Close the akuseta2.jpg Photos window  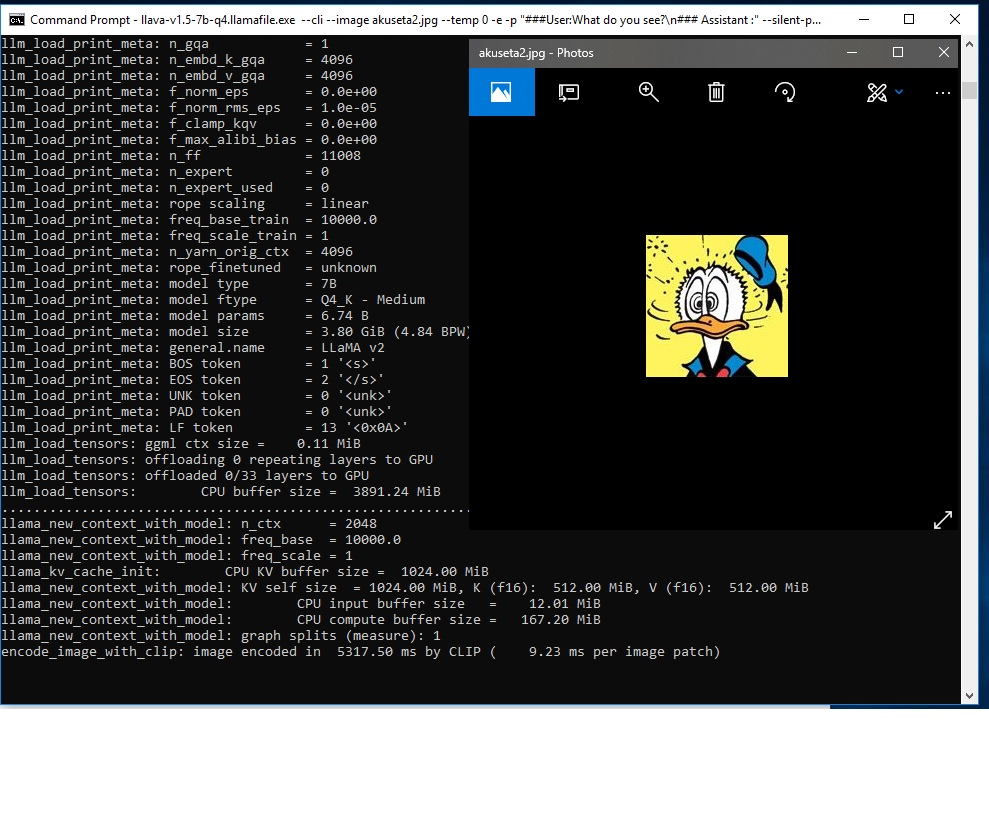click(944, 52)
